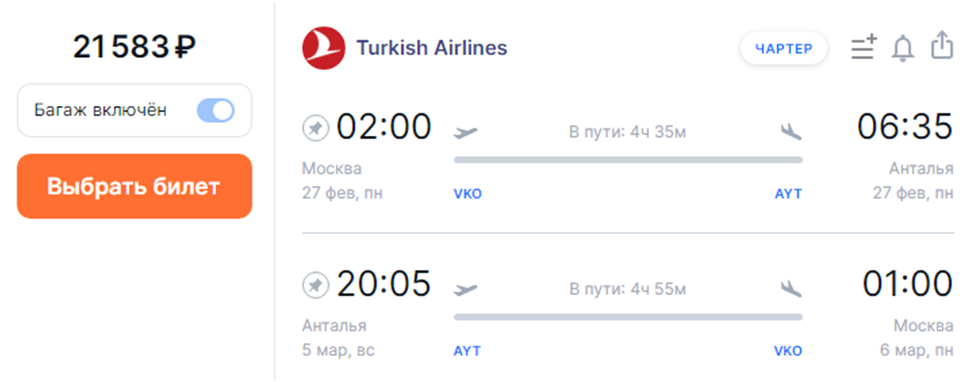Viewport: 978px width, 382px height.
Task: Click takeoff plane icon on outbound flight
Action: point(466,132)
